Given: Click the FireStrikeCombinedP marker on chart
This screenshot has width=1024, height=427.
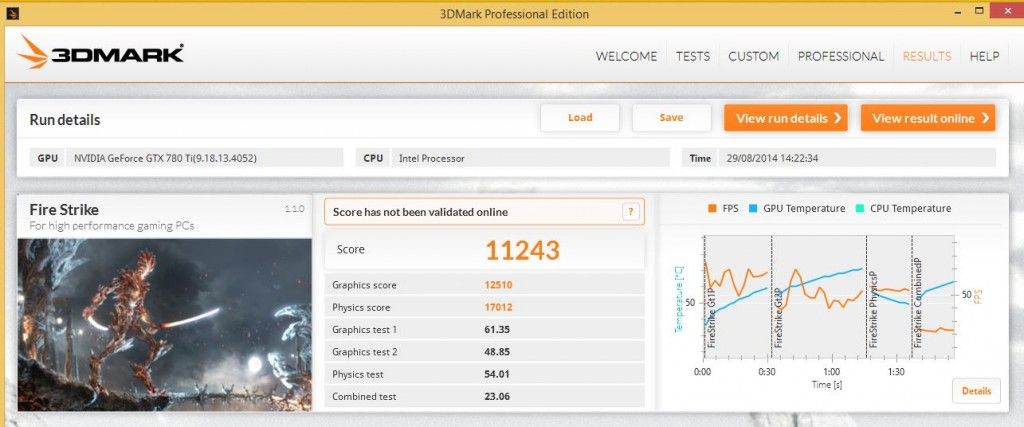Looking at the screenshot, I should pos(918,302).
